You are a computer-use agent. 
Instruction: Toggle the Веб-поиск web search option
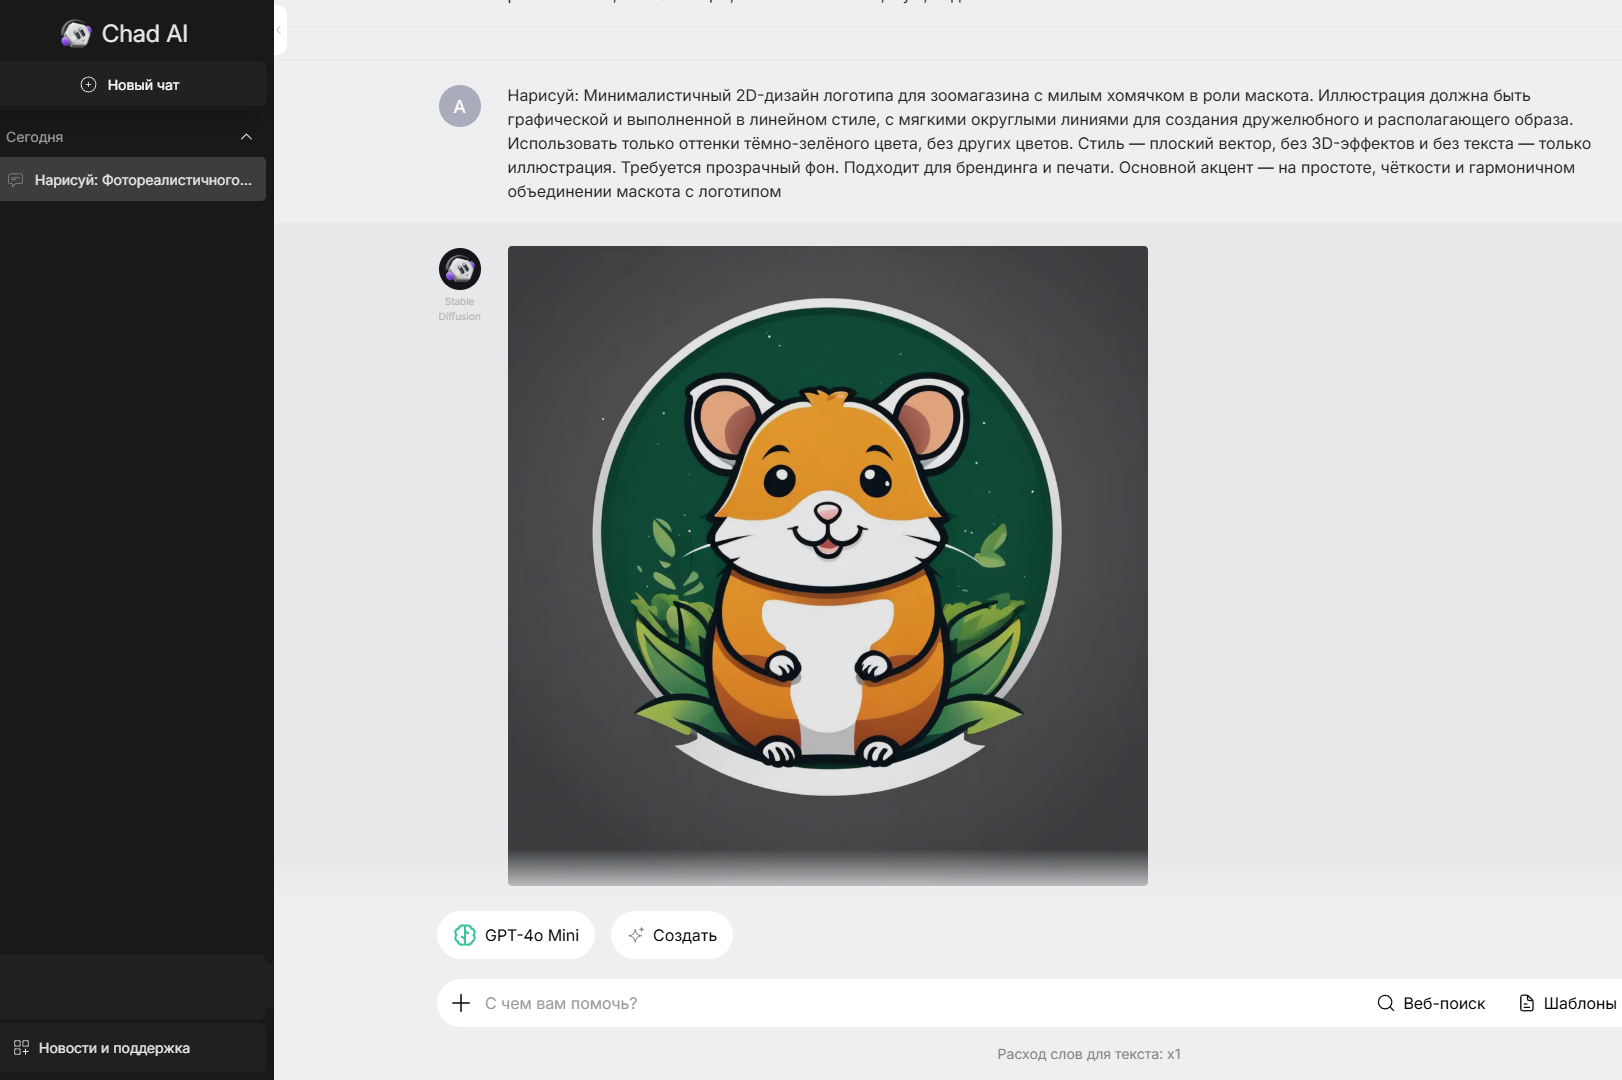(x=1431, y=1003)
